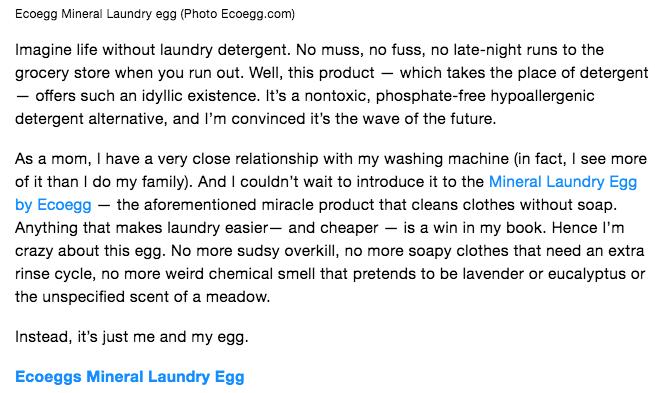Open the 'Mineral Laundry Egg' inline link
This screenshot has width=655, height=393.
pyautogui.click(x=563, y=182)
